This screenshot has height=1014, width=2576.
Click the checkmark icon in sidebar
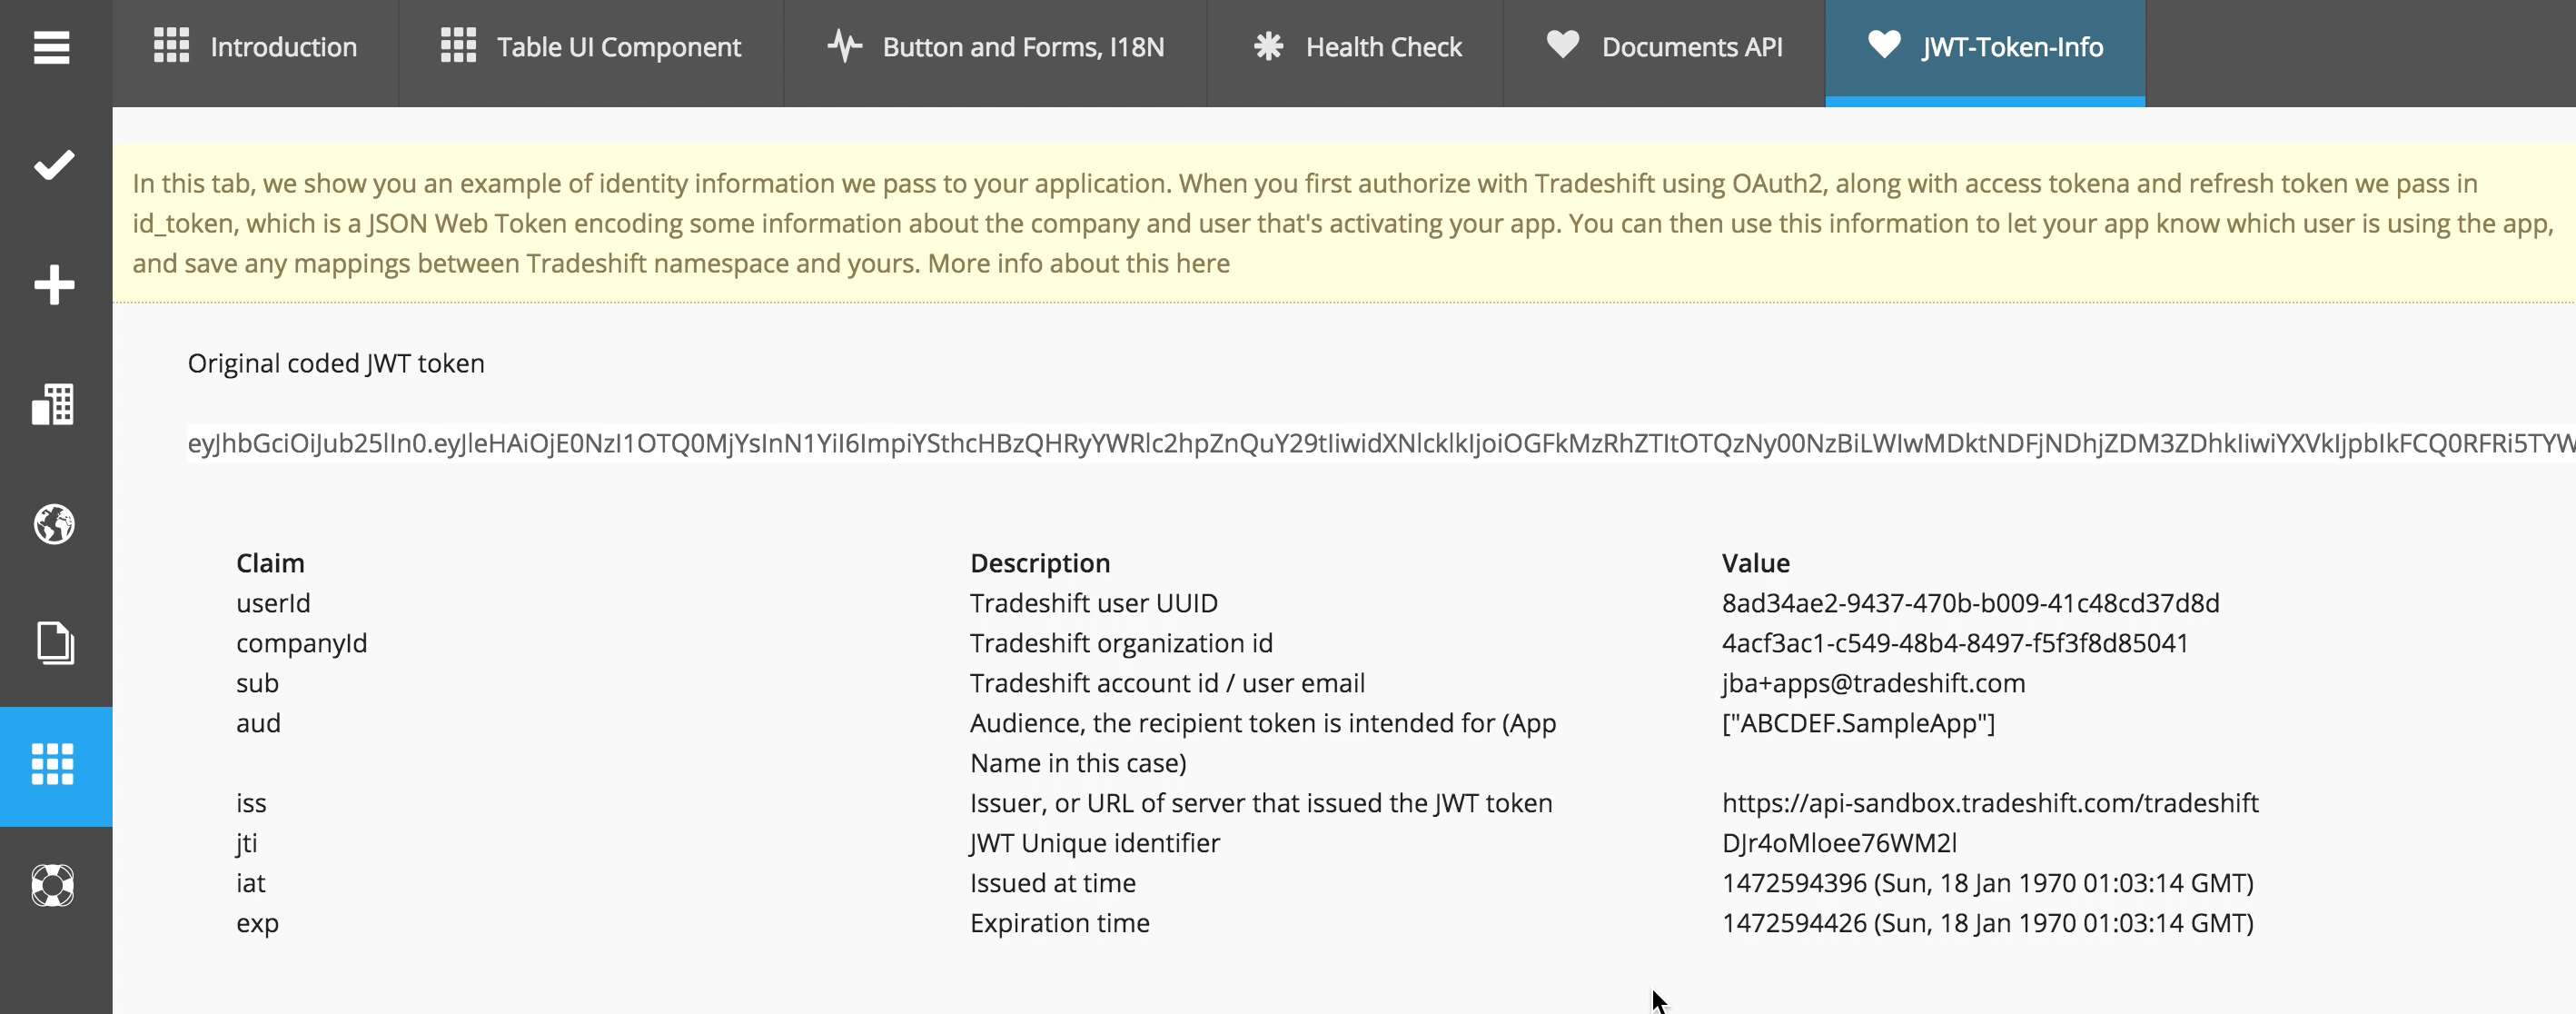point(54,165)
